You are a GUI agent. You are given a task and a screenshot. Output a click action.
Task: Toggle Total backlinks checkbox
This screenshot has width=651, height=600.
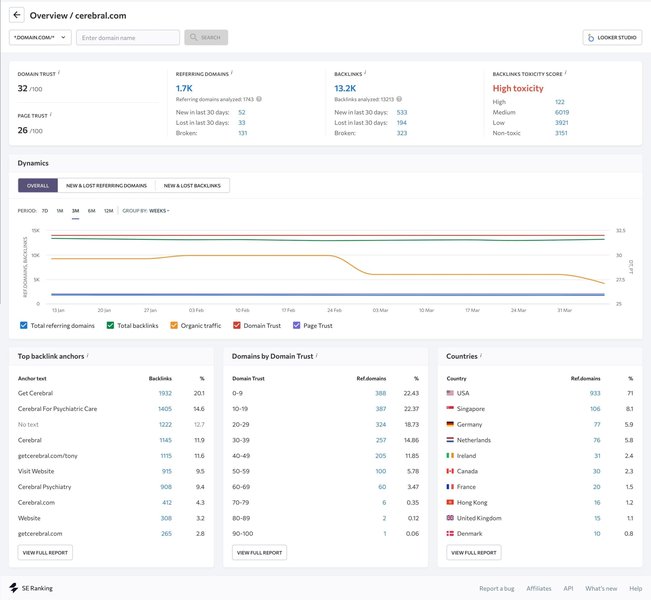(110, 325)
